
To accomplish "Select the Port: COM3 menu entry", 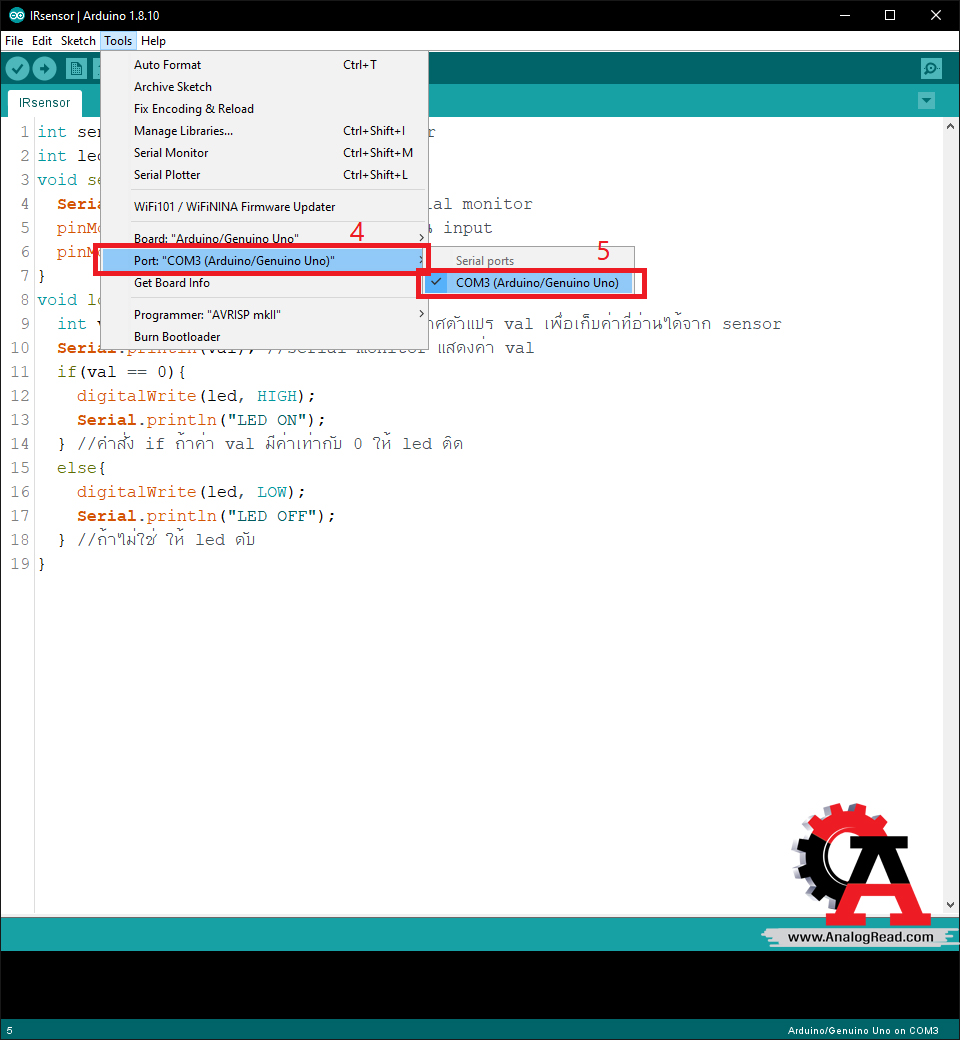I will [x=264, y=260].
